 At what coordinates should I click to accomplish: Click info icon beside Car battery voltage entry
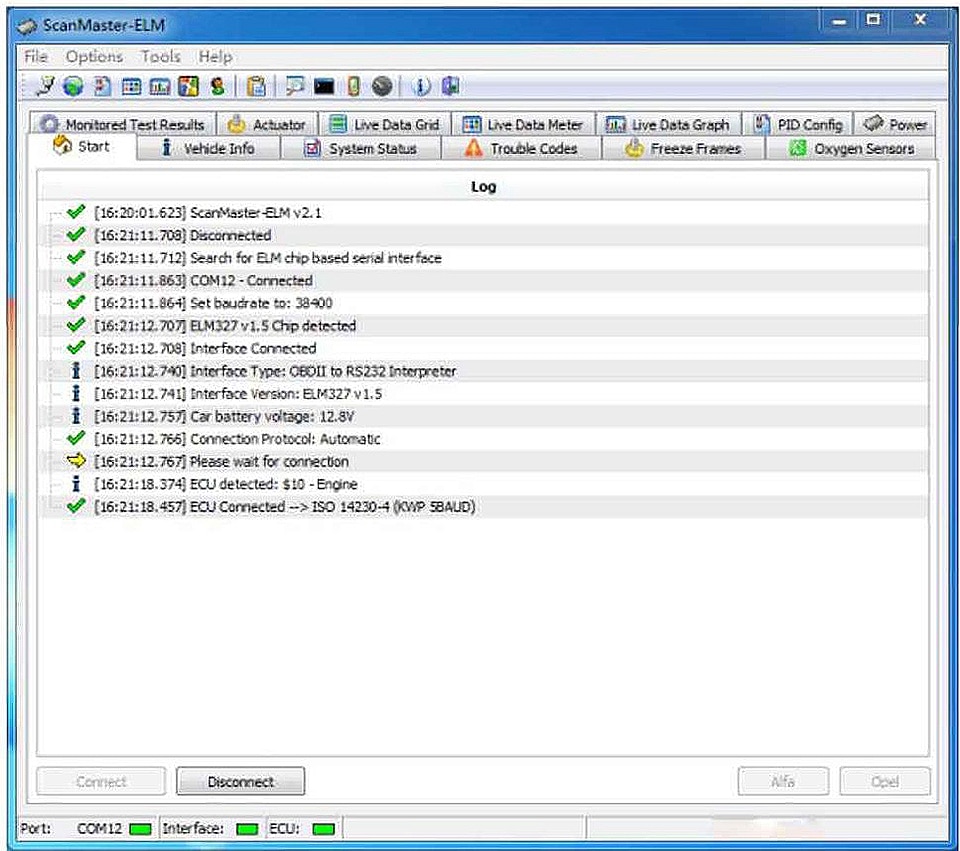click(x=76, y=416)
